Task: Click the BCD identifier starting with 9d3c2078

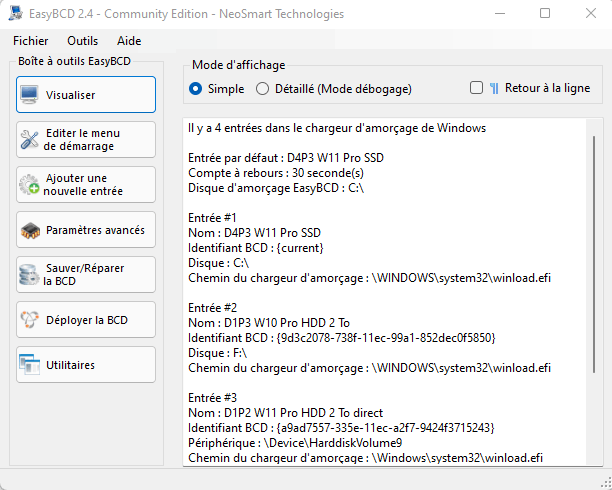Action: tap(386, 338)
